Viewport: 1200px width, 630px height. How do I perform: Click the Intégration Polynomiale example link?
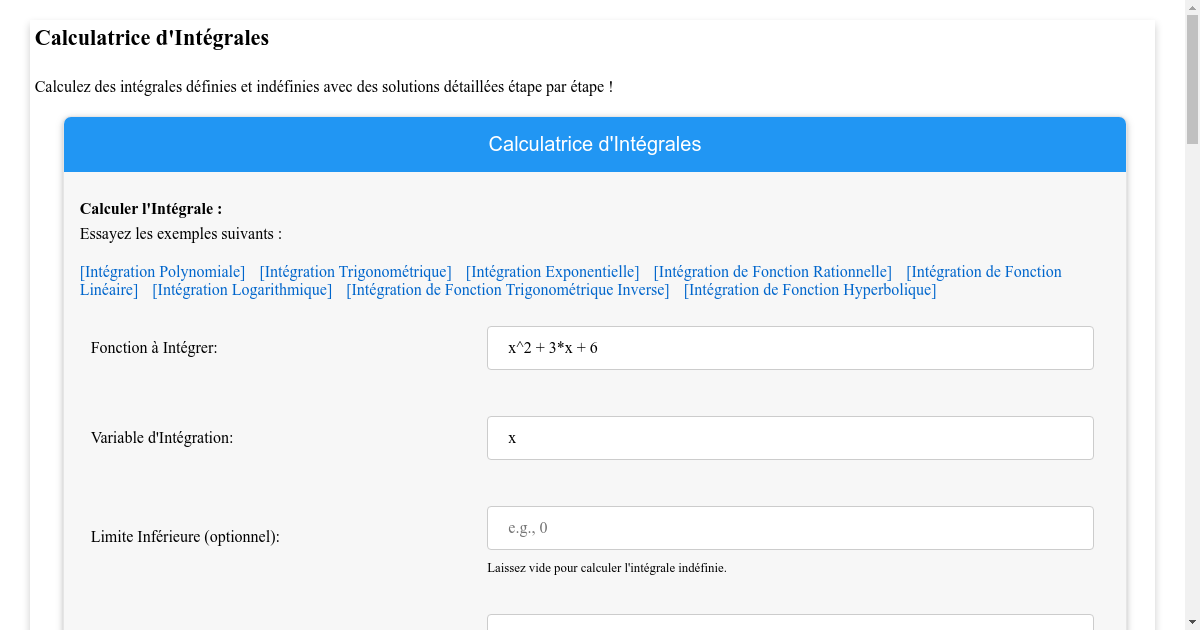click(162, 271)
